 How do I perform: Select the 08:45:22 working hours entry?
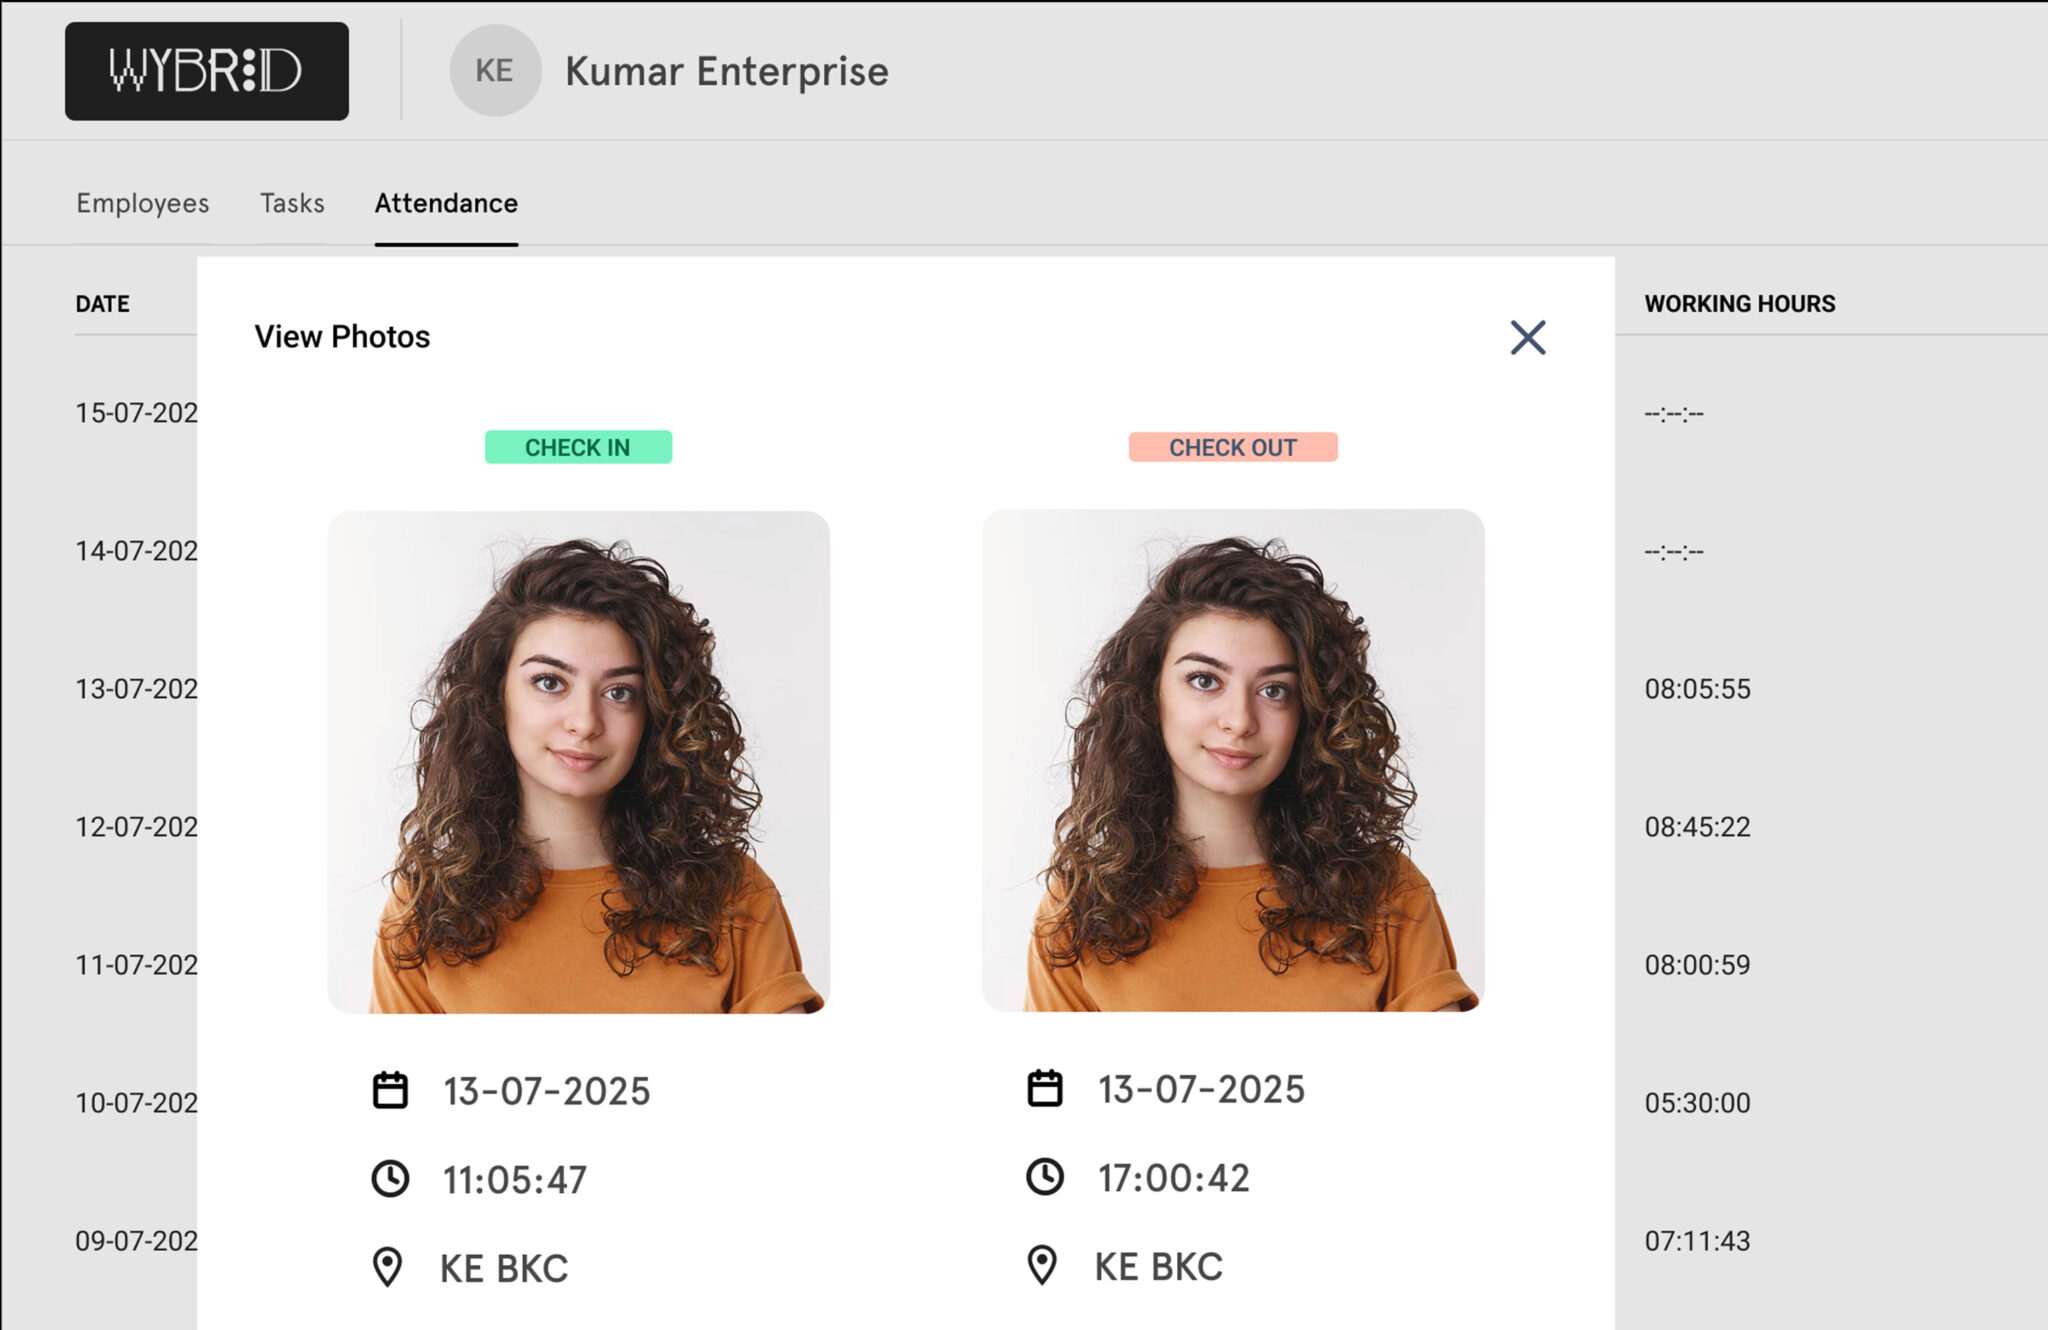point(1697,827)
